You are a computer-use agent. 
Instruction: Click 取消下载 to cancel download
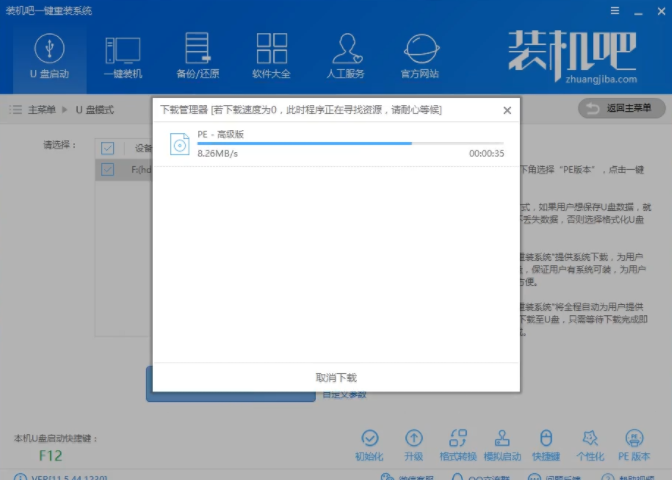(x=336, y=378)
